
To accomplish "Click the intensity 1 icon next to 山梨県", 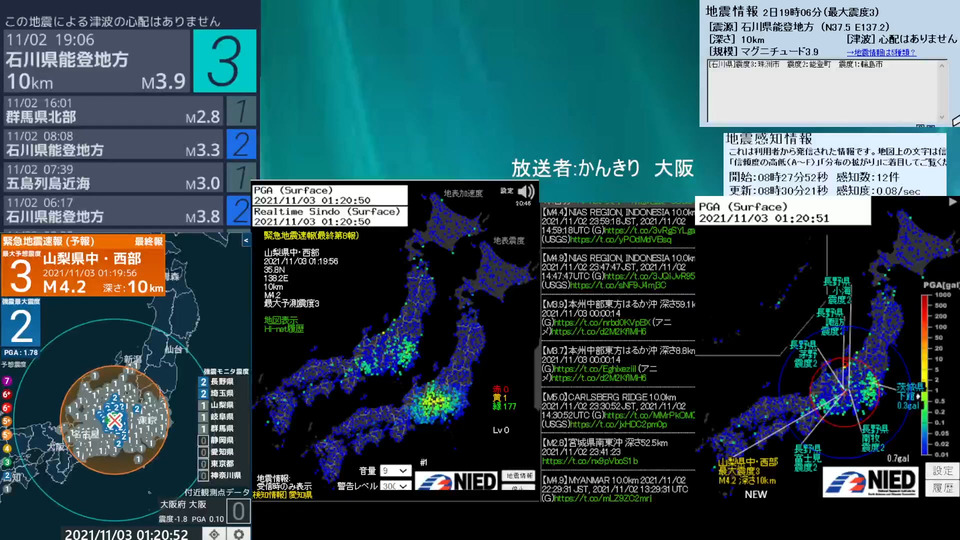I will point(203,405).
